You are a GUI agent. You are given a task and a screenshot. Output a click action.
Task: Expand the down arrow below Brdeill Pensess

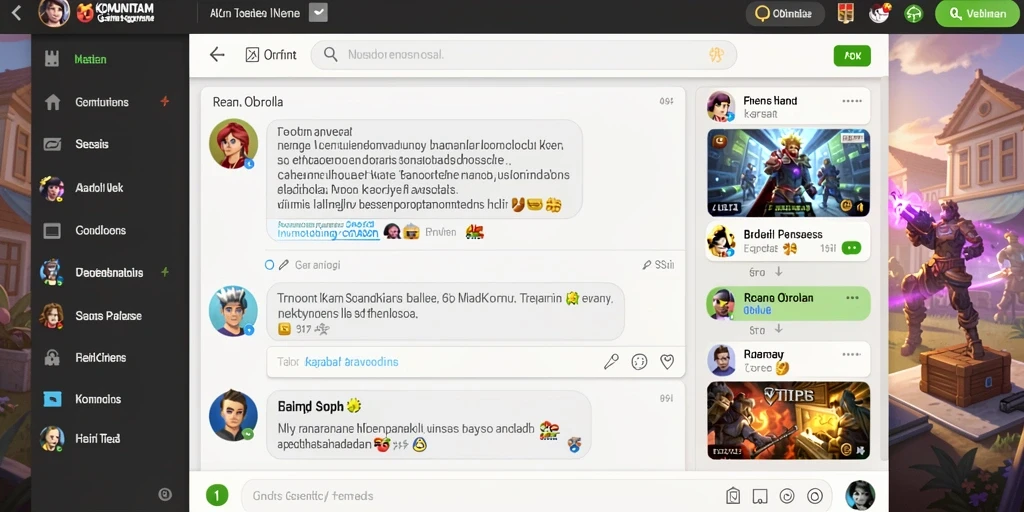778,272
